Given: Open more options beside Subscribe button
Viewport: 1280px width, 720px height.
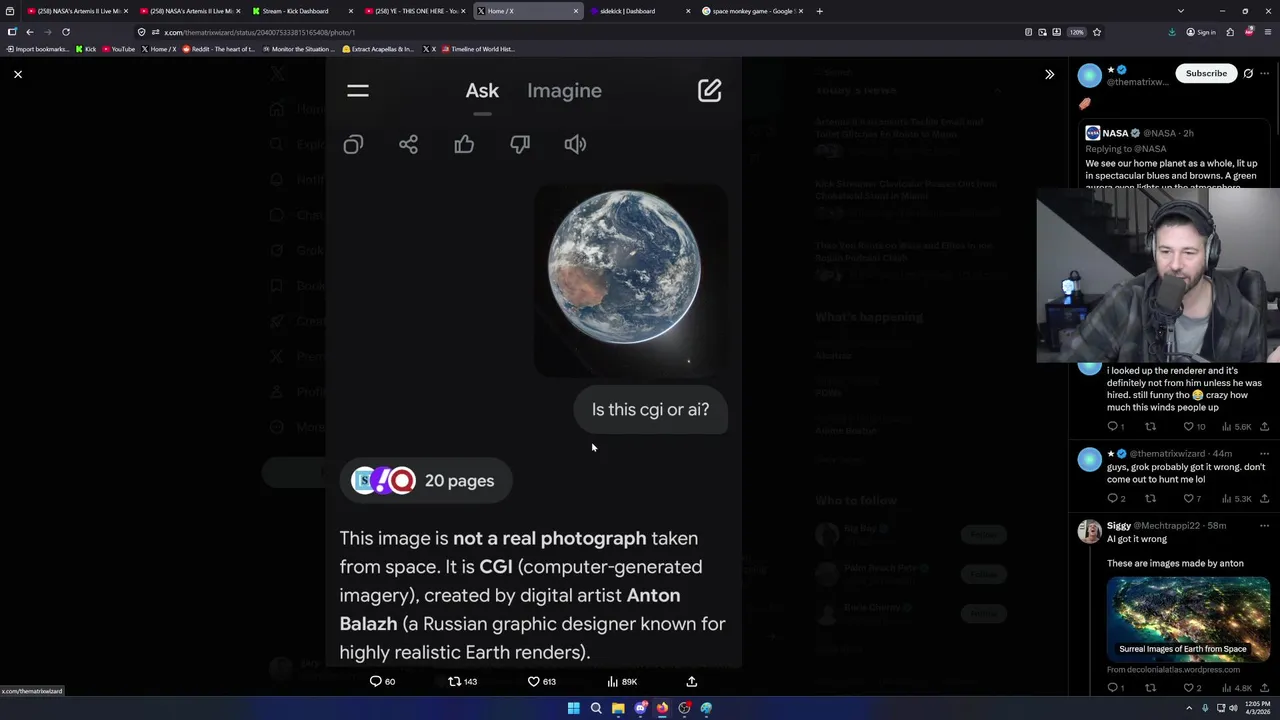Looking at the screenshot, I should point(1265,73).
